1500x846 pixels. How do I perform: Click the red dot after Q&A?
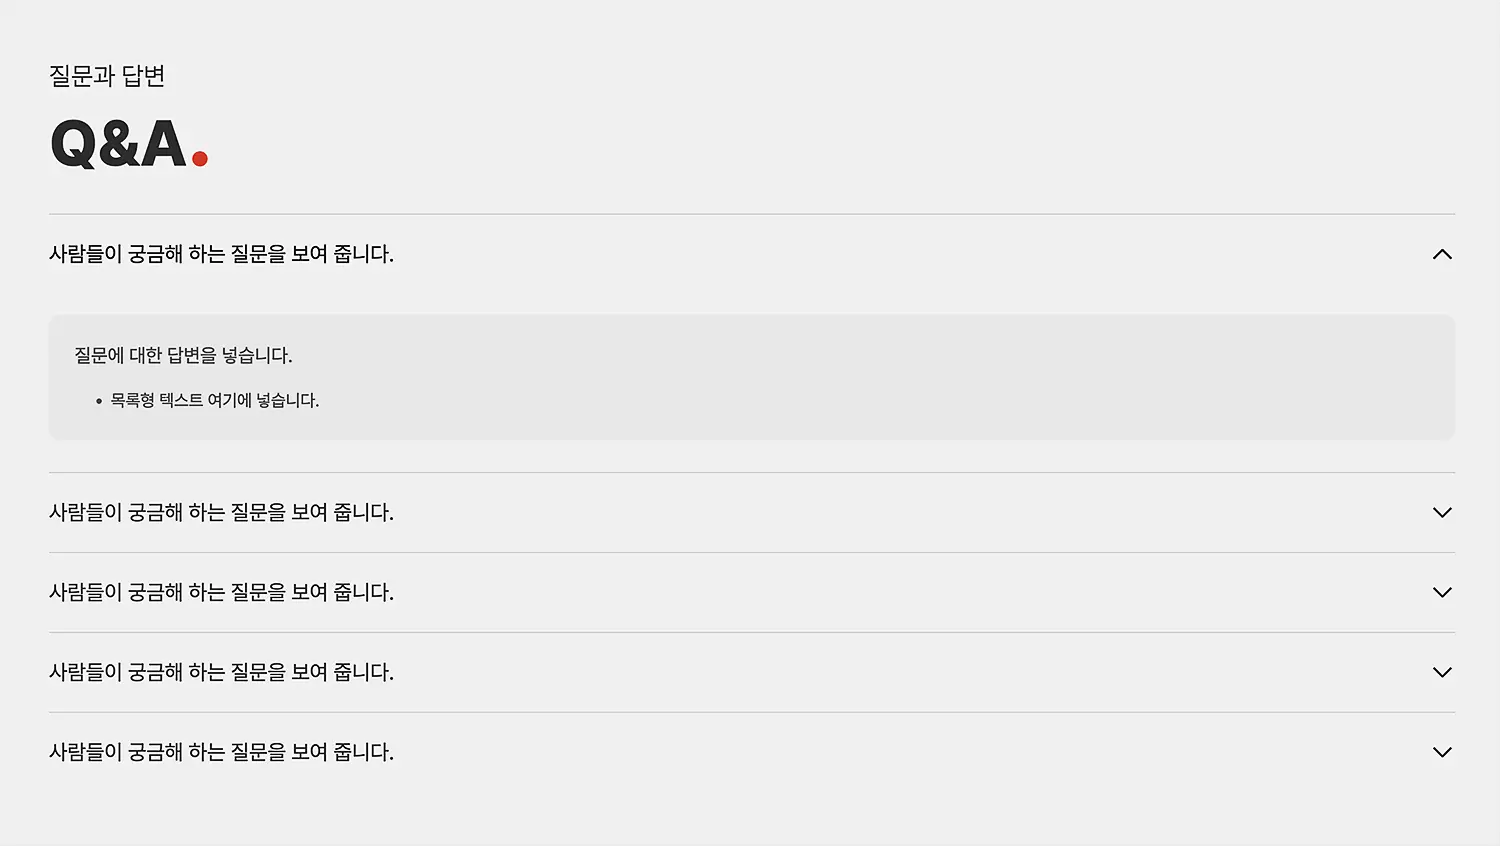[200, 159]
